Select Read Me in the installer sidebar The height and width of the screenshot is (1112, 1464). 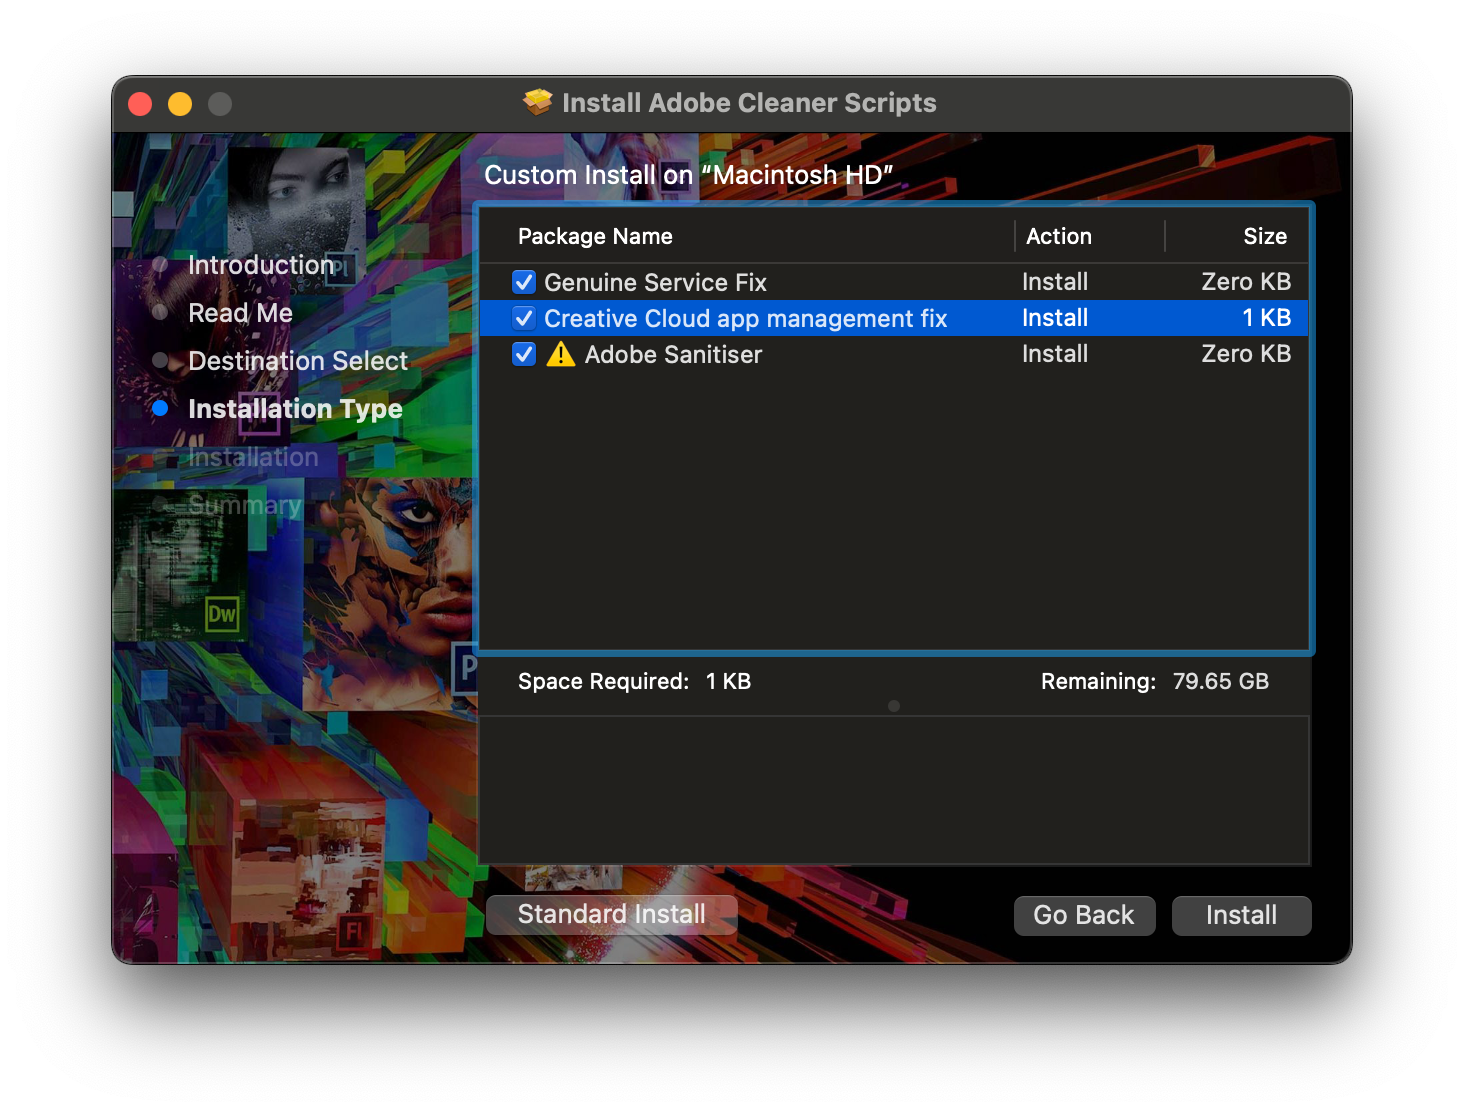pyautogui.click(x=240, y=312)
